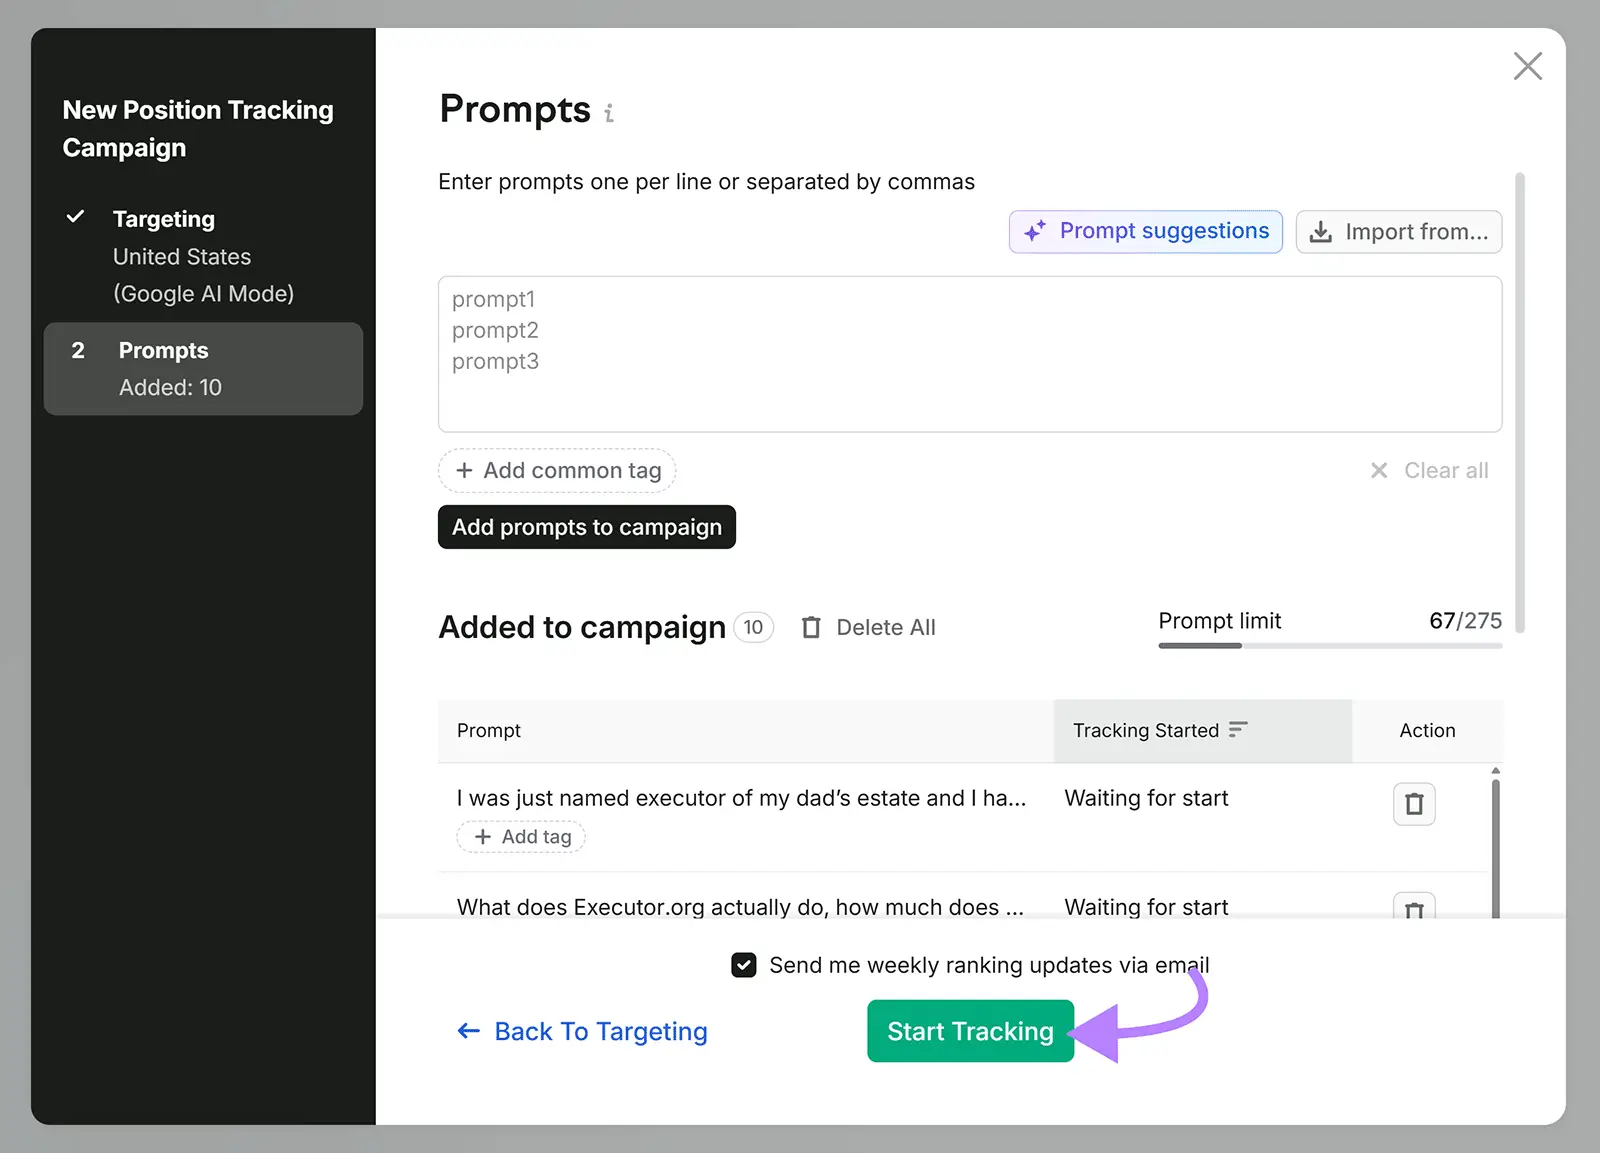Open the Import from… dropdown

(1399, 231)
